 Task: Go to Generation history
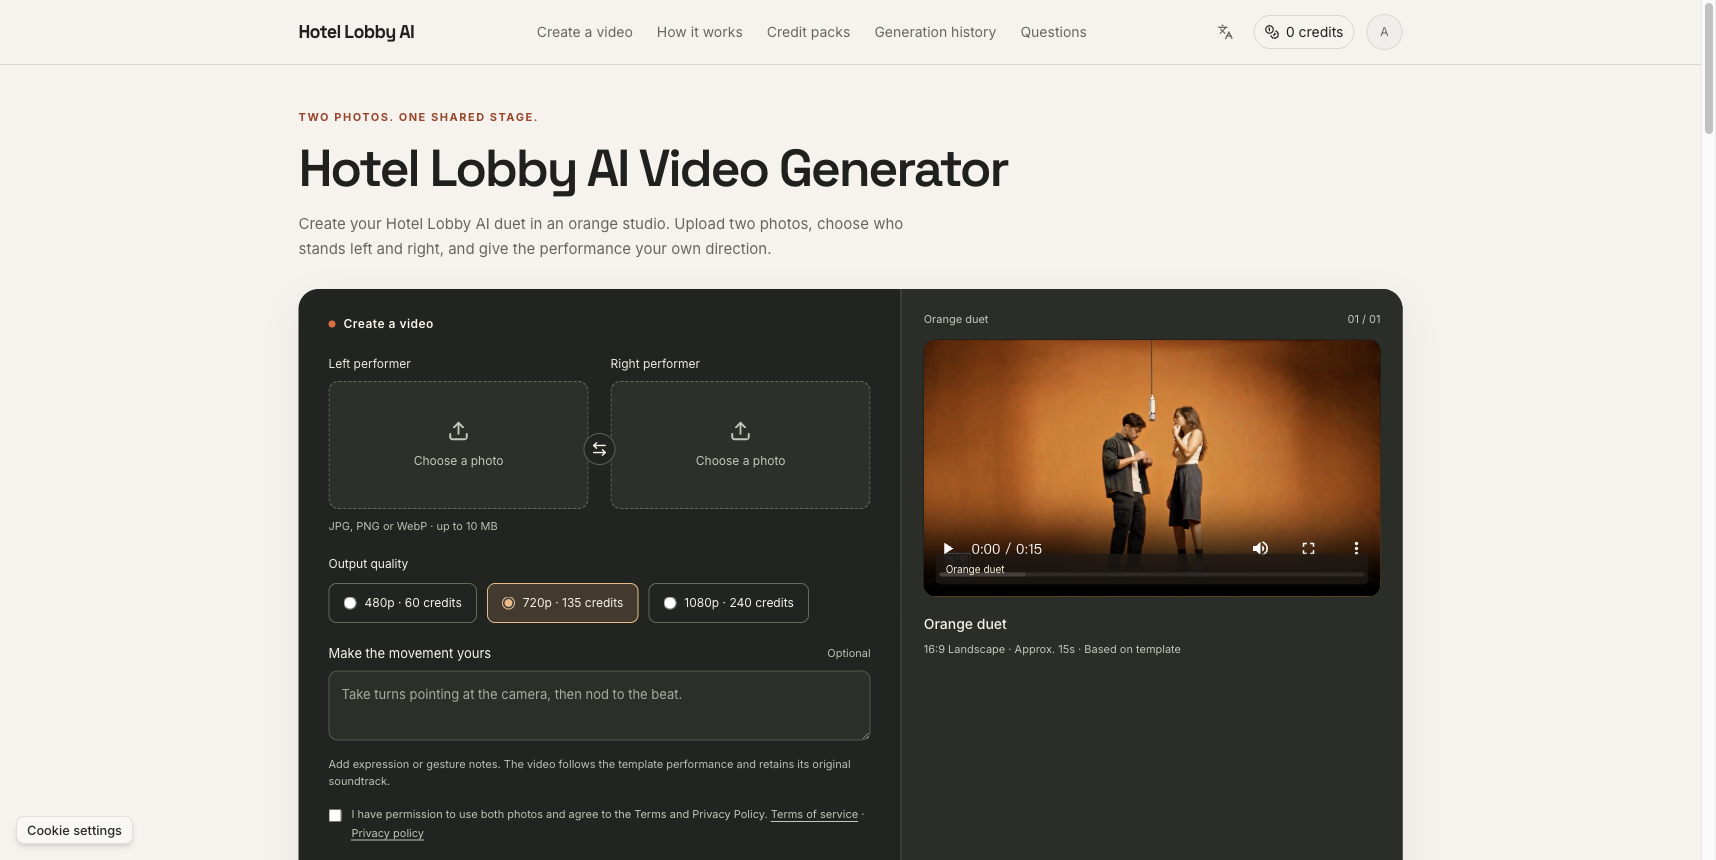pyautogui.click(x=935, y=32)
